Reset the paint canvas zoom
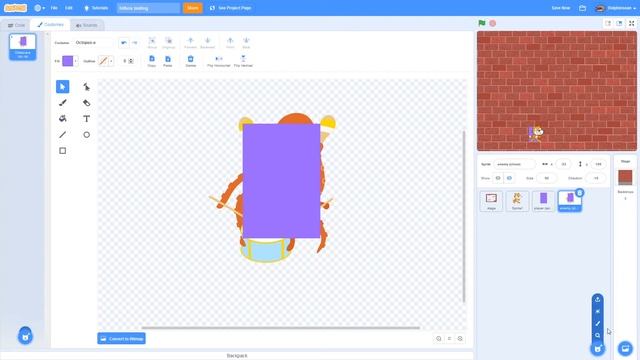The image size is (640, 360). click(x=449, y=338)
